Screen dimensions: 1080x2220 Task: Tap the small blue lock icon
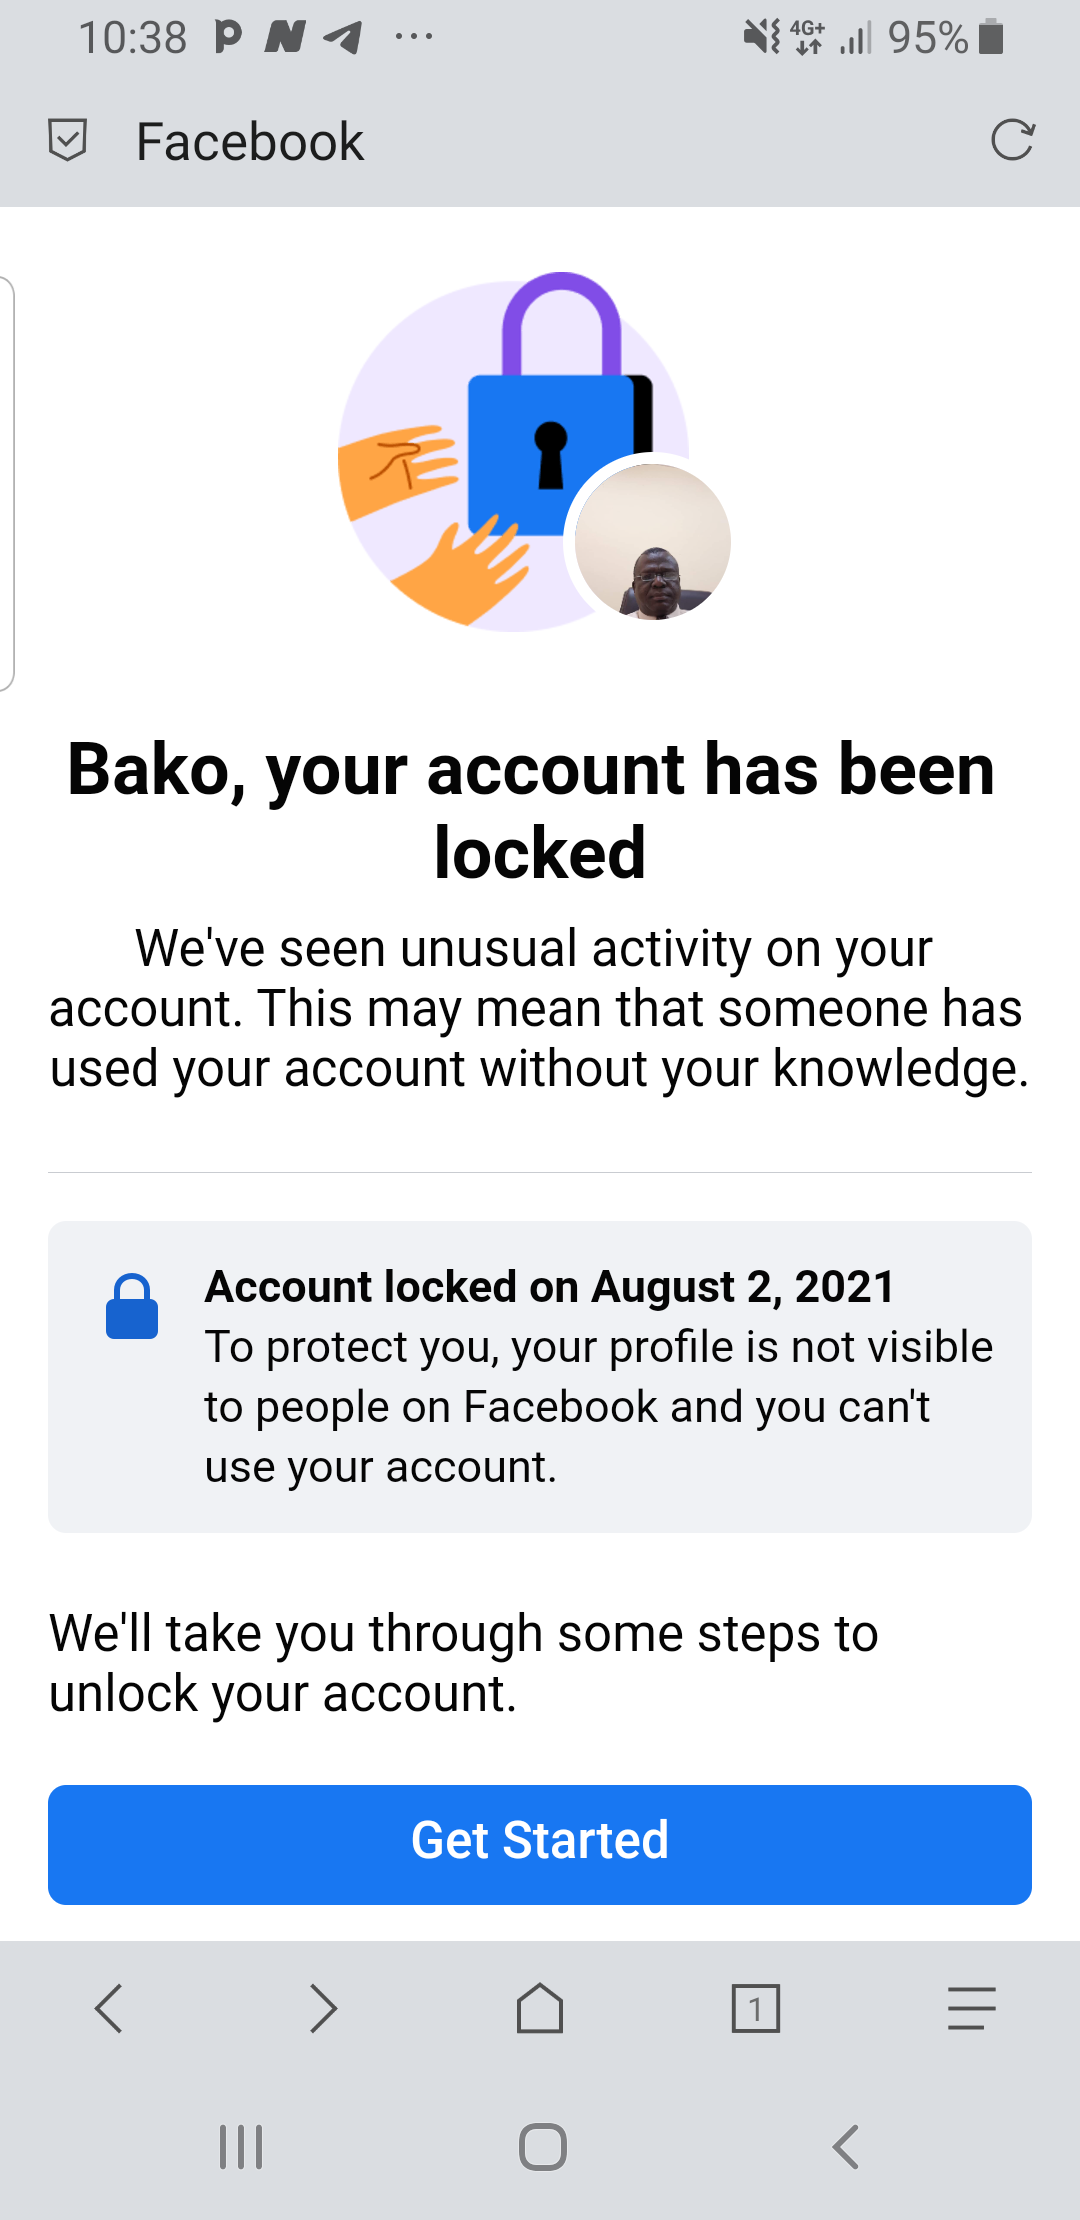point(132,1306)
